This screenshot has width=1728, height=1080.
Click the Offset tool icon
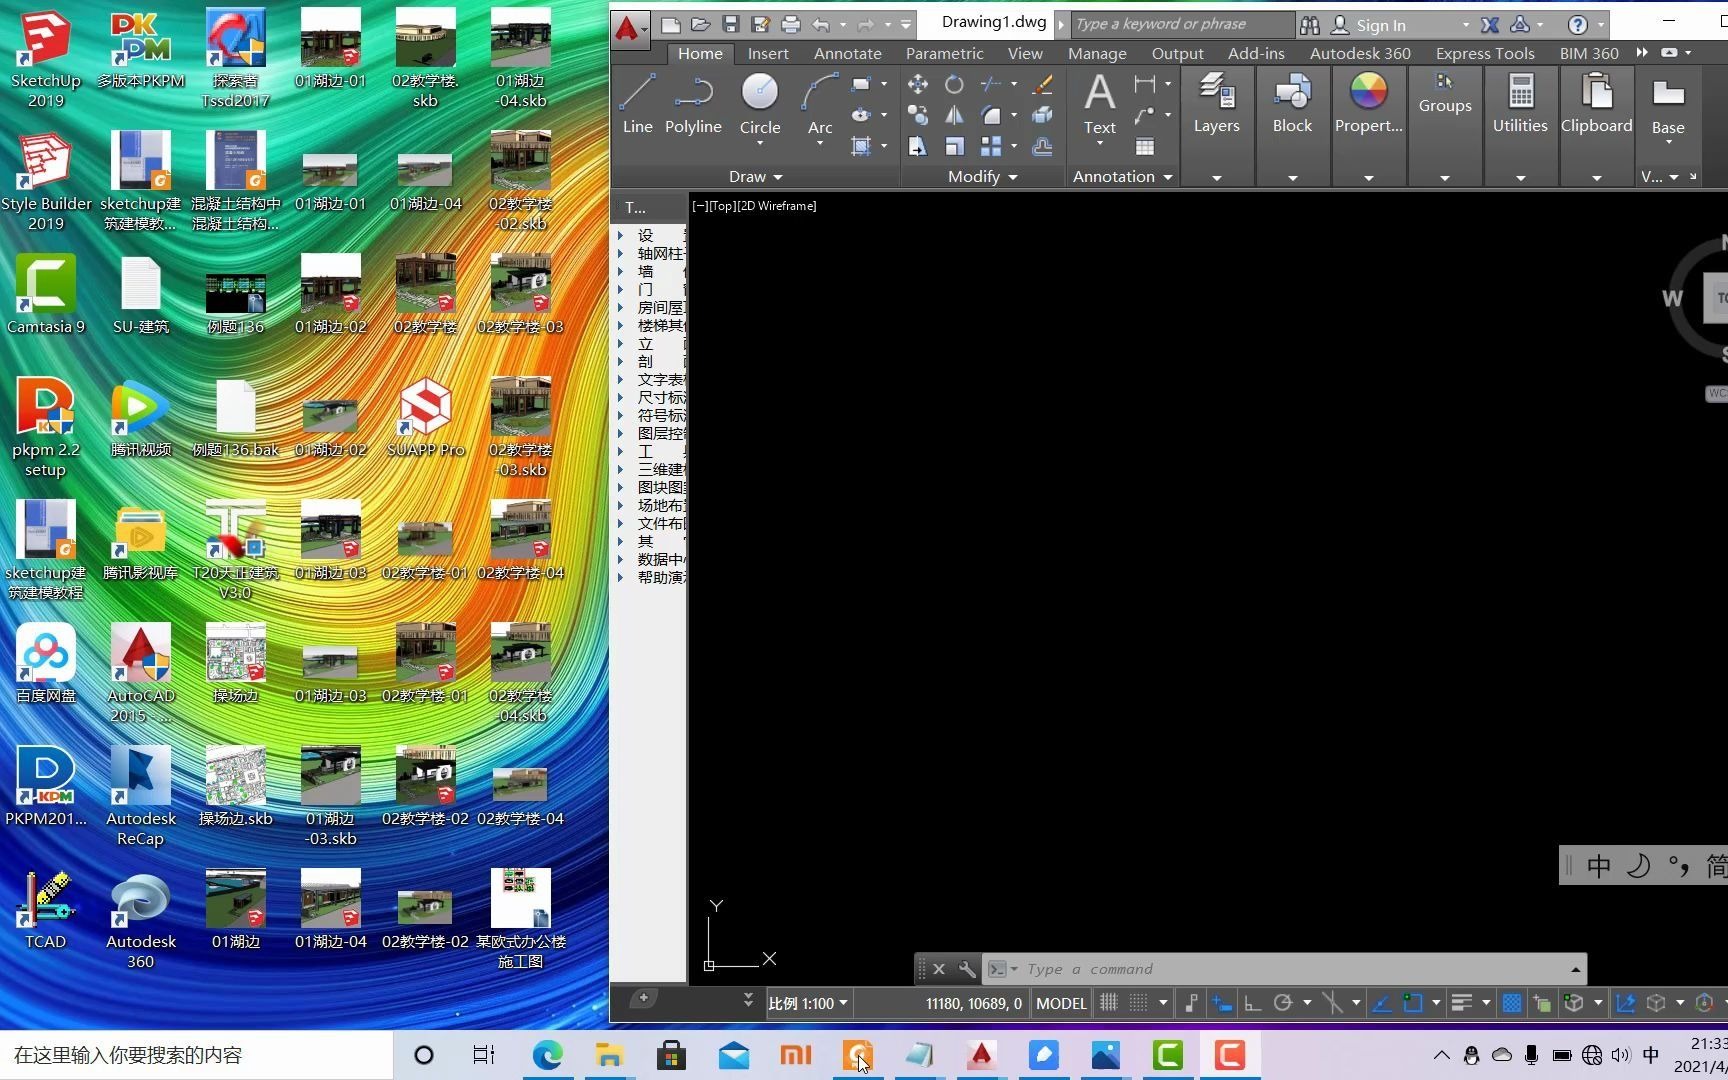tap(1042, 147)
